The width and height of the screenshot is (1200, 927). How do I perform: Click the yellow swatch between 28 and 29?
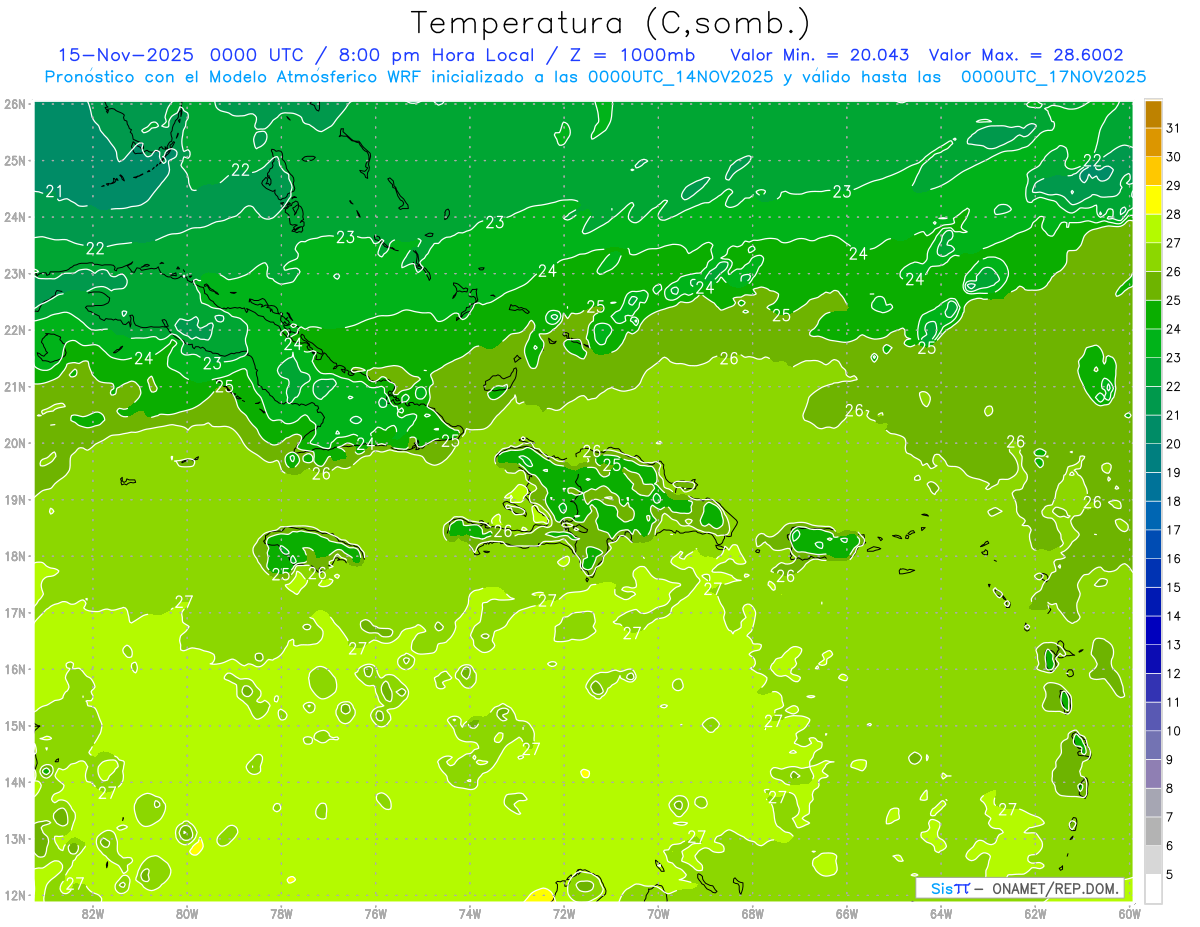click(1153, 200)
